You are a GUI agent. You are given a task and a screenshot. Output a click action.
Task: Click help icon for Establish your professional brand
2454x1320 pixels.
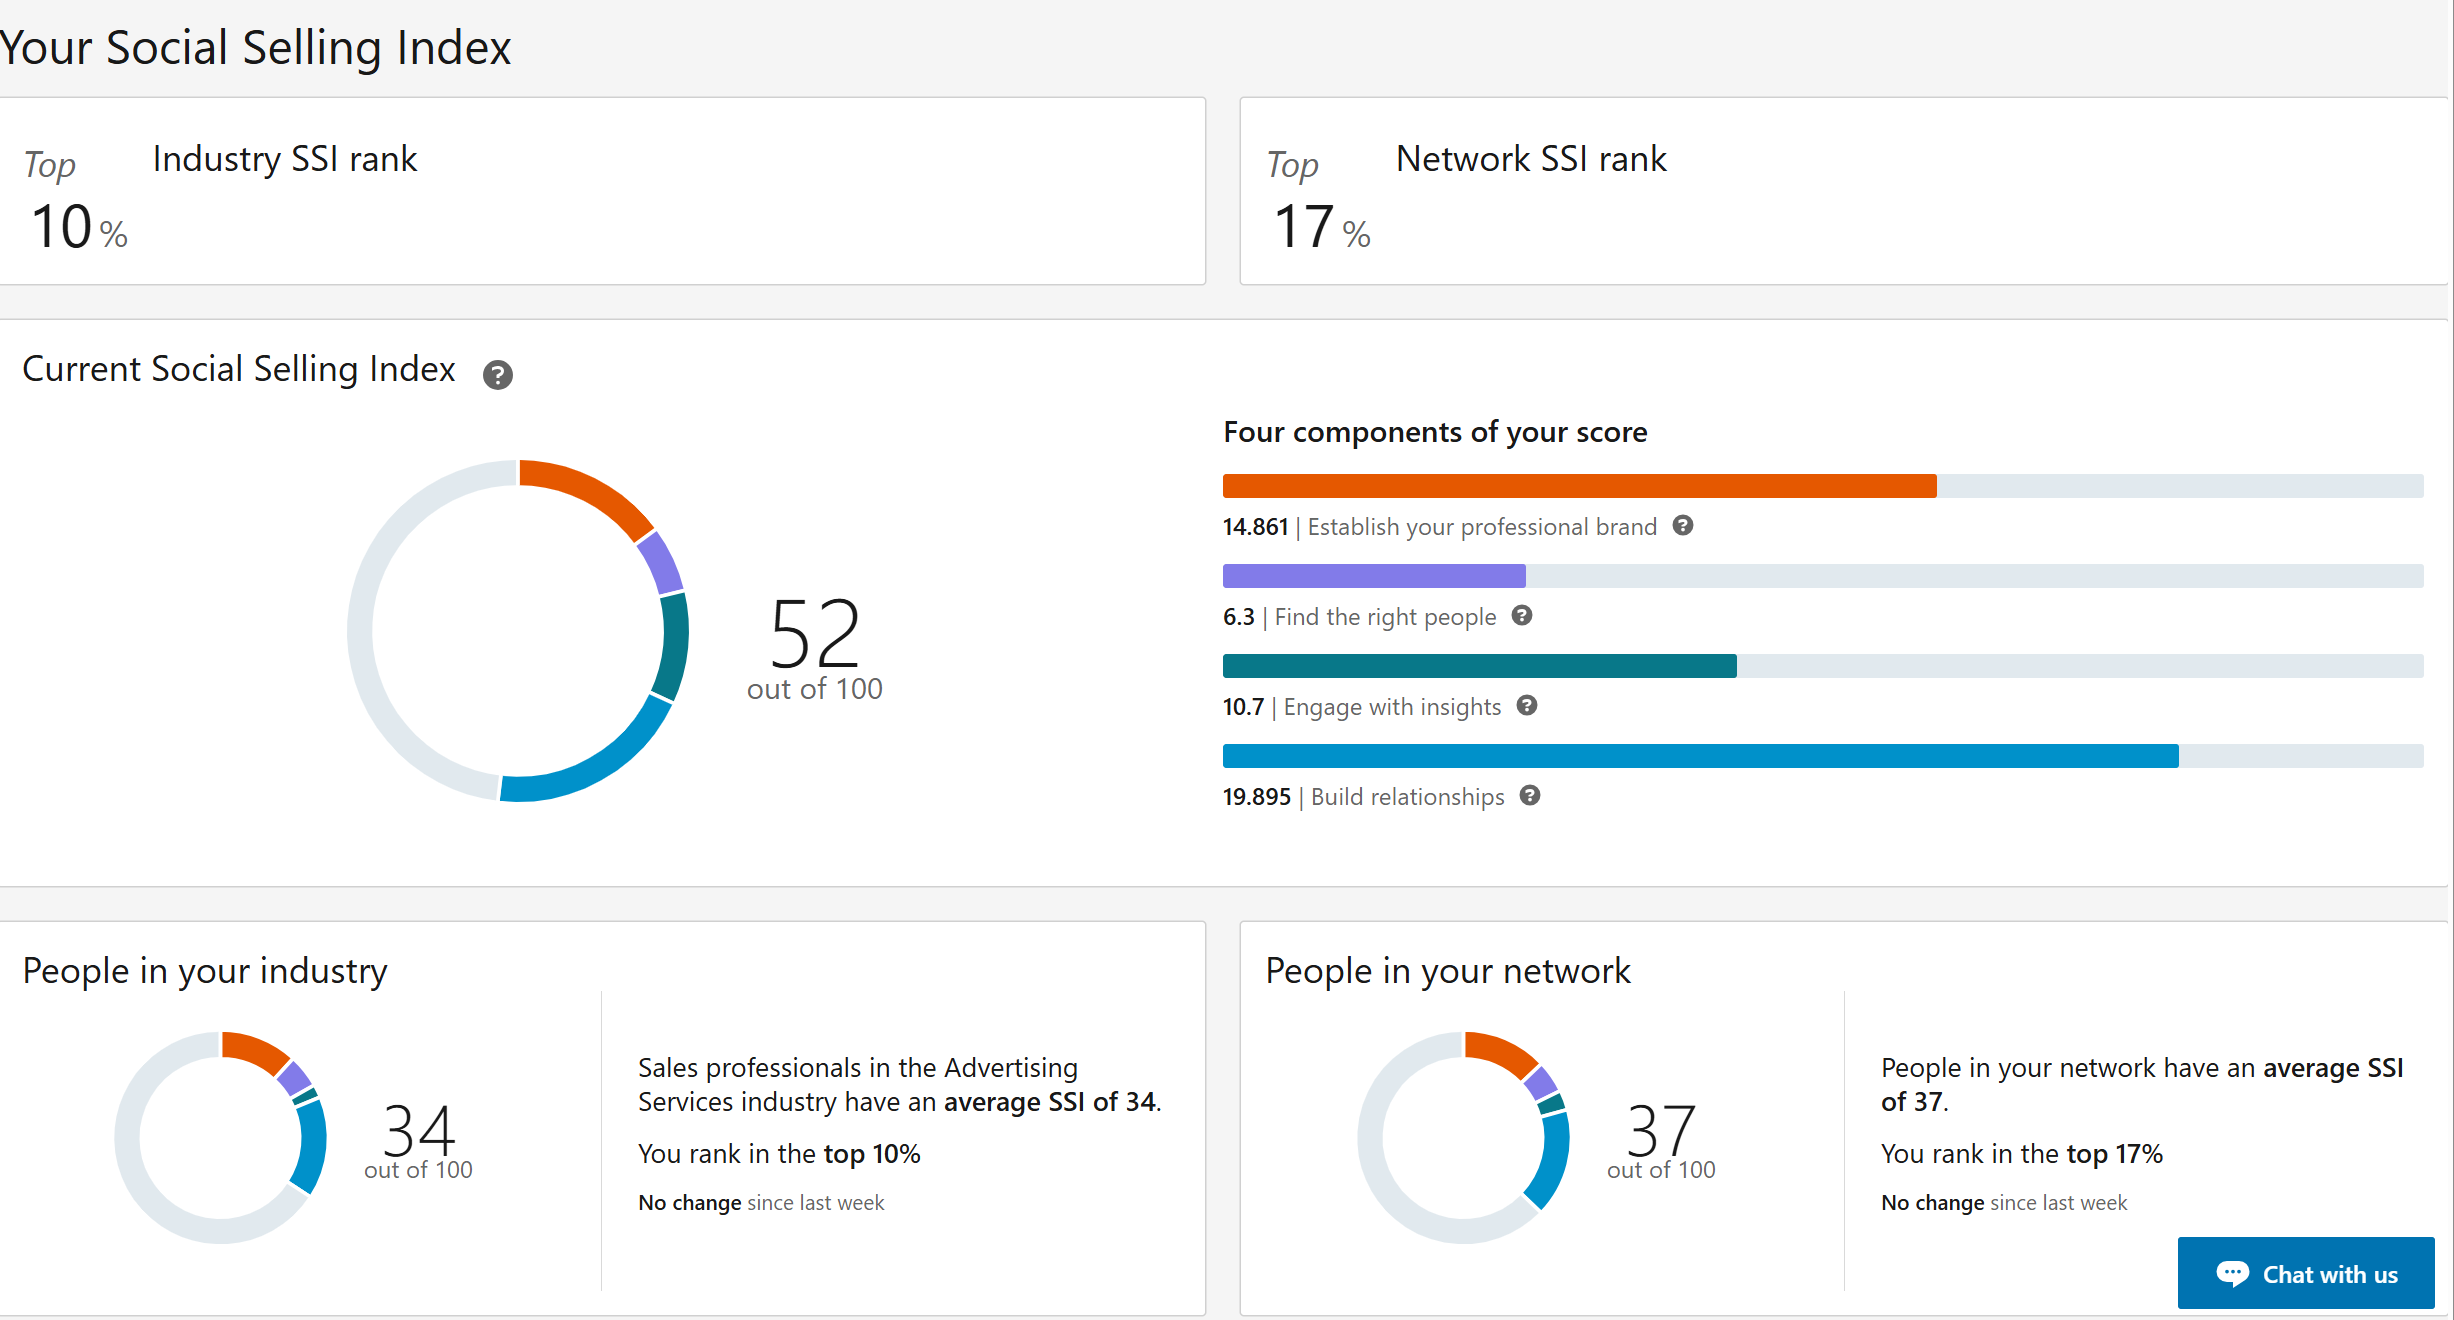click(1683, 525)
